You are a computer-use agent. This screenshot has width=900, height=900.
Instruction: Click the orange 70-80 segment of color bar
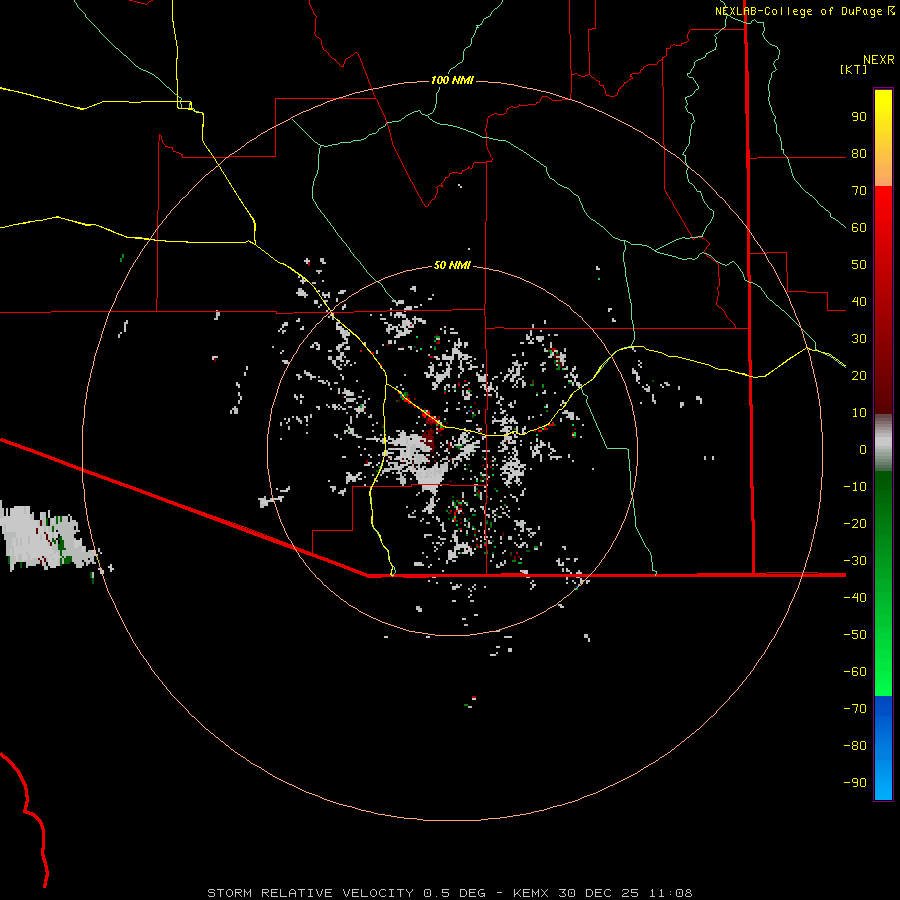[883, 170]
